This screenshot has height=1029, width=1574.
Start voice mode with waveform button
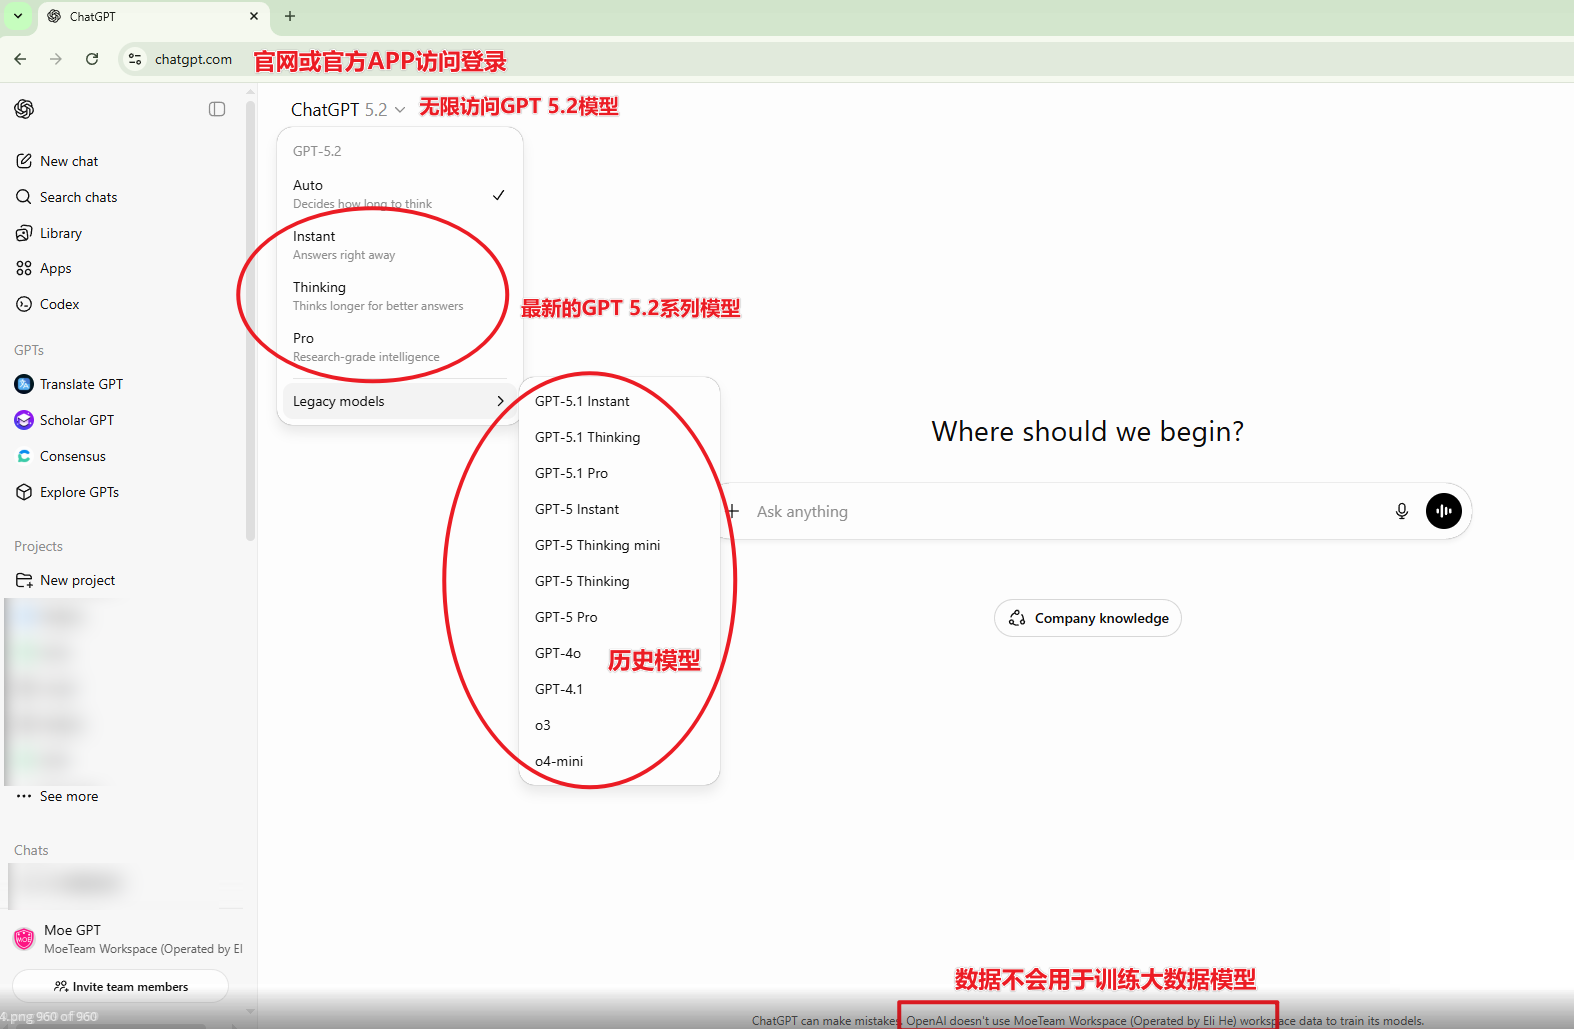1443,511
